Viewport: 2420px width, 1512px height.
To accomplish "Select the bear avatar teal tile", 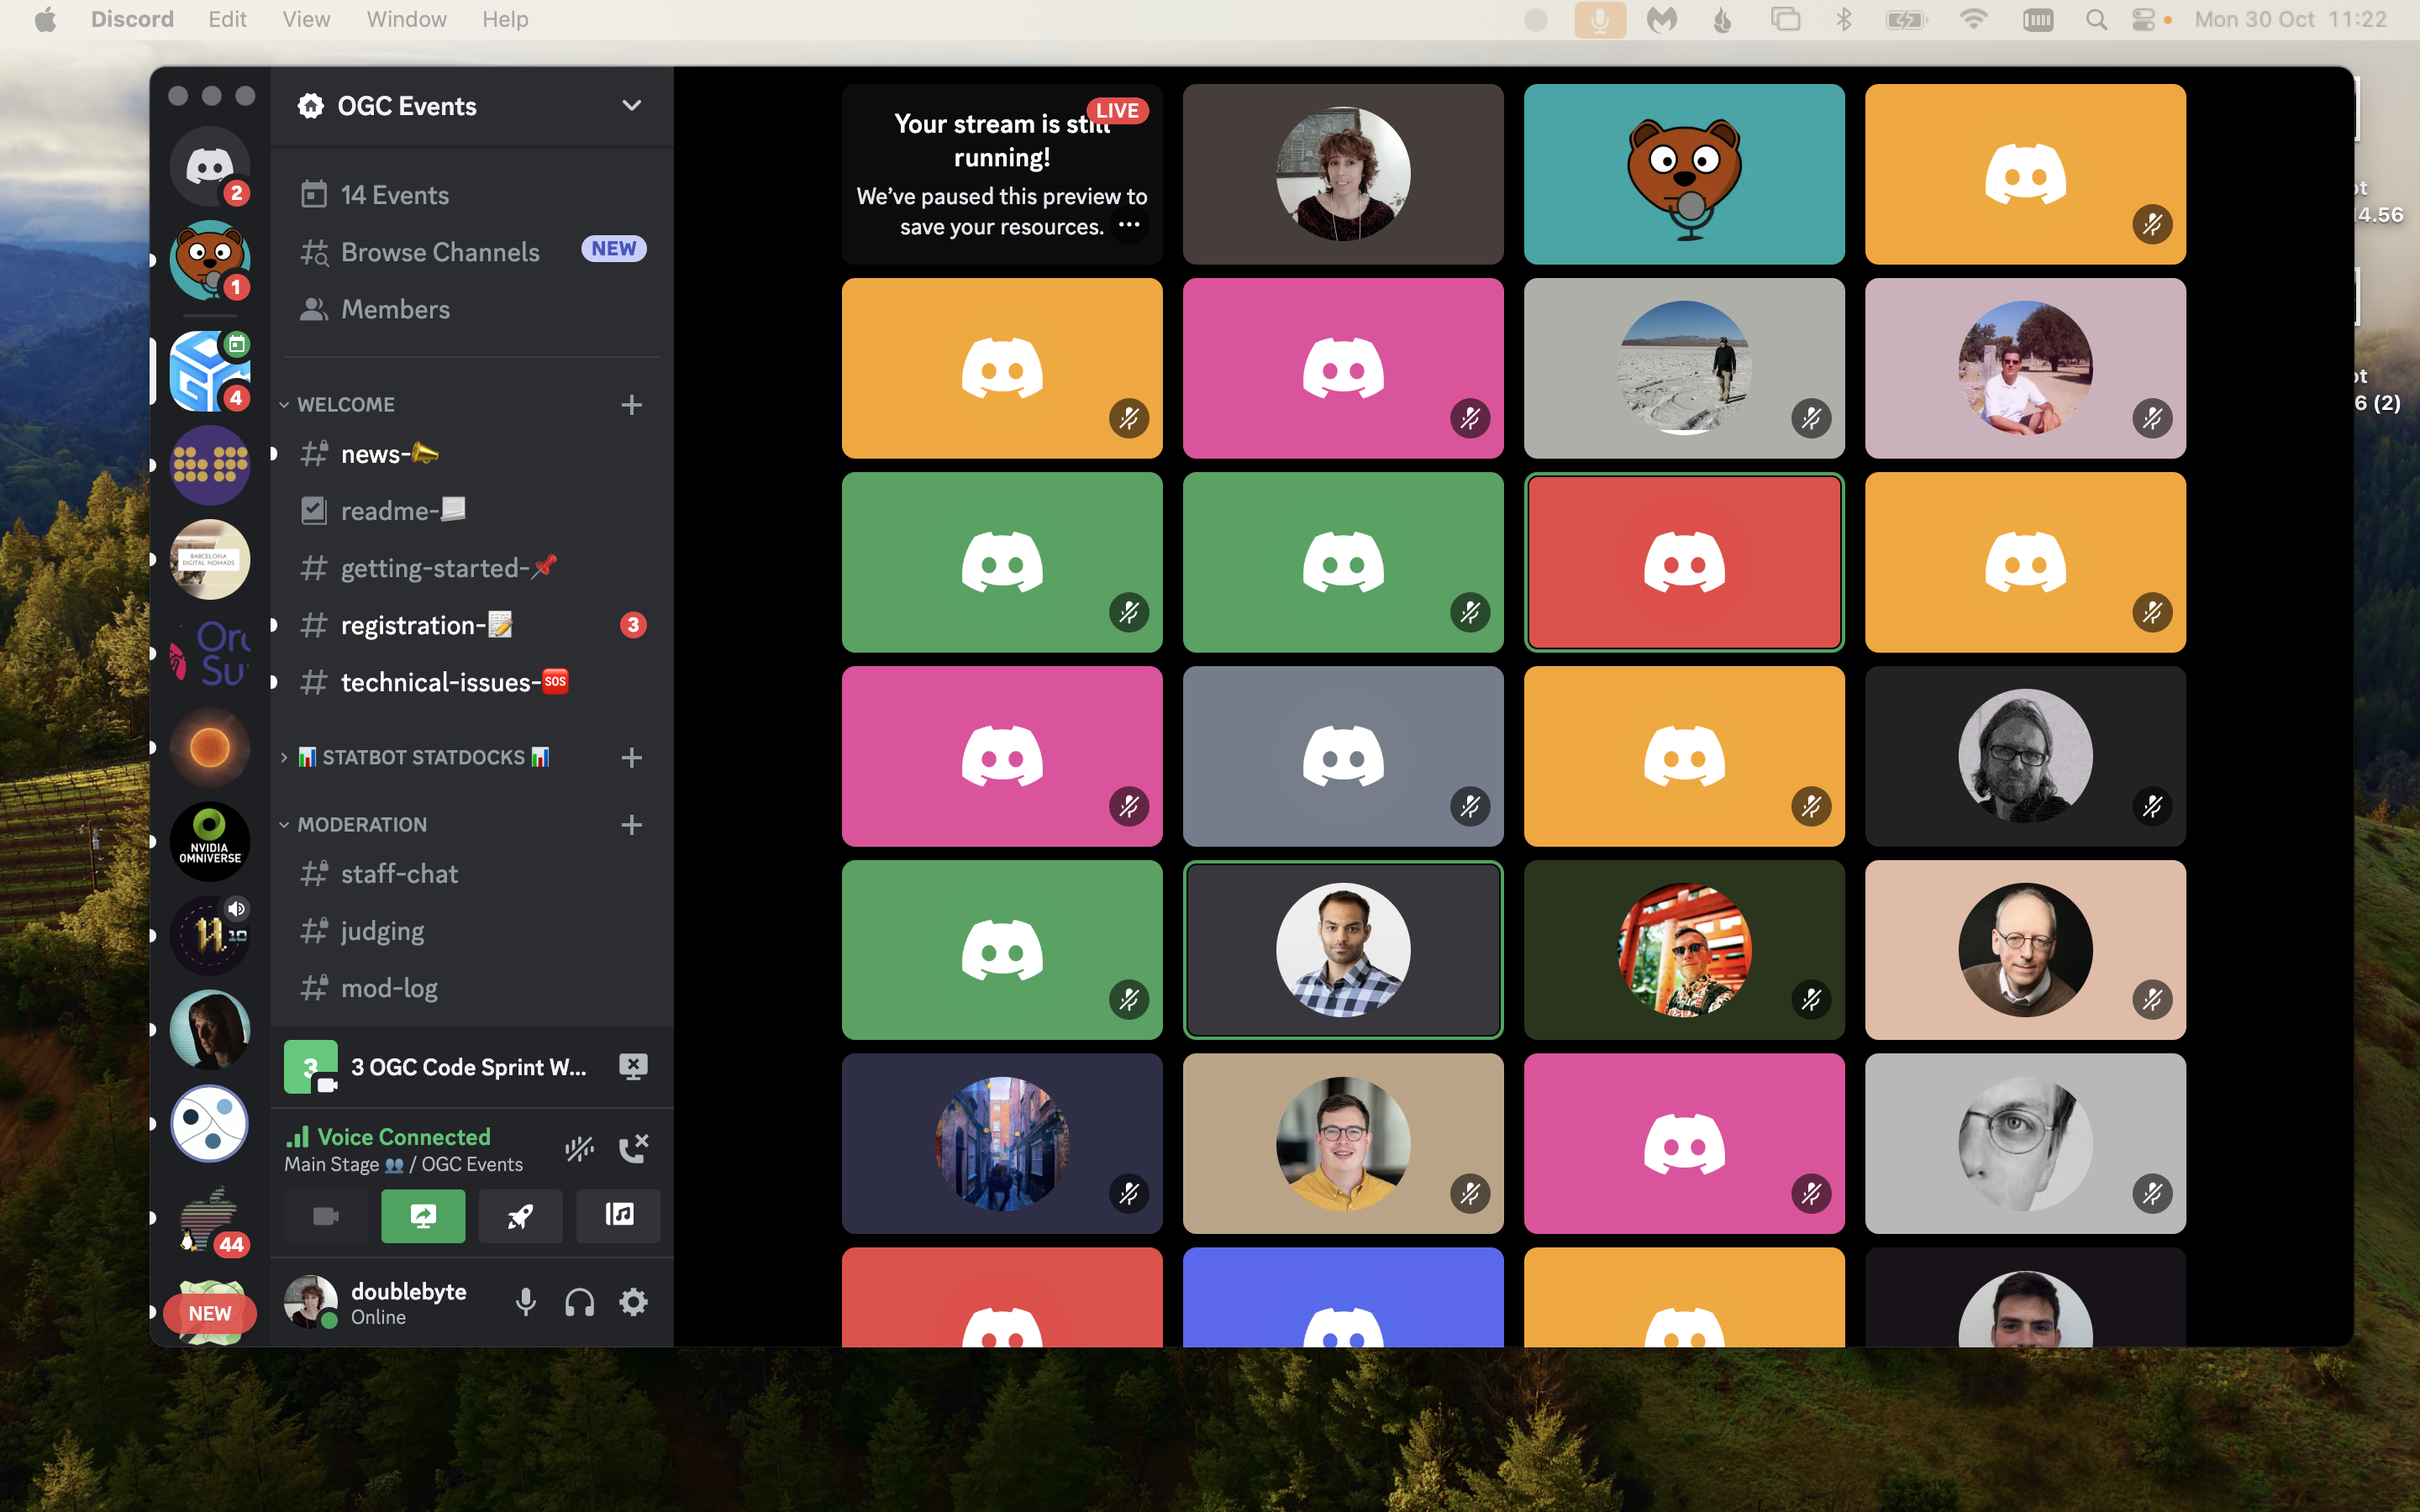I will point(1684,174).
